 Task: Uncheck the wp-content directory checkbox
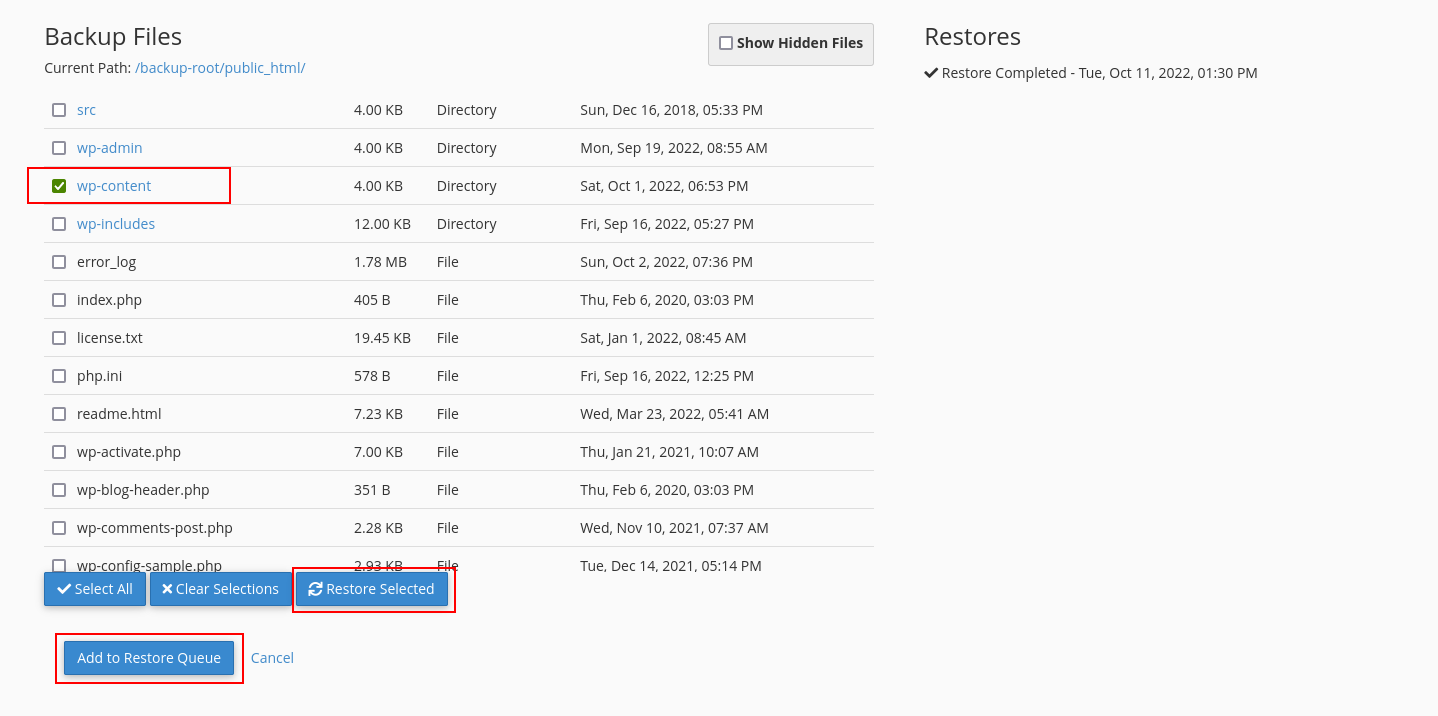tap(58, 185)
